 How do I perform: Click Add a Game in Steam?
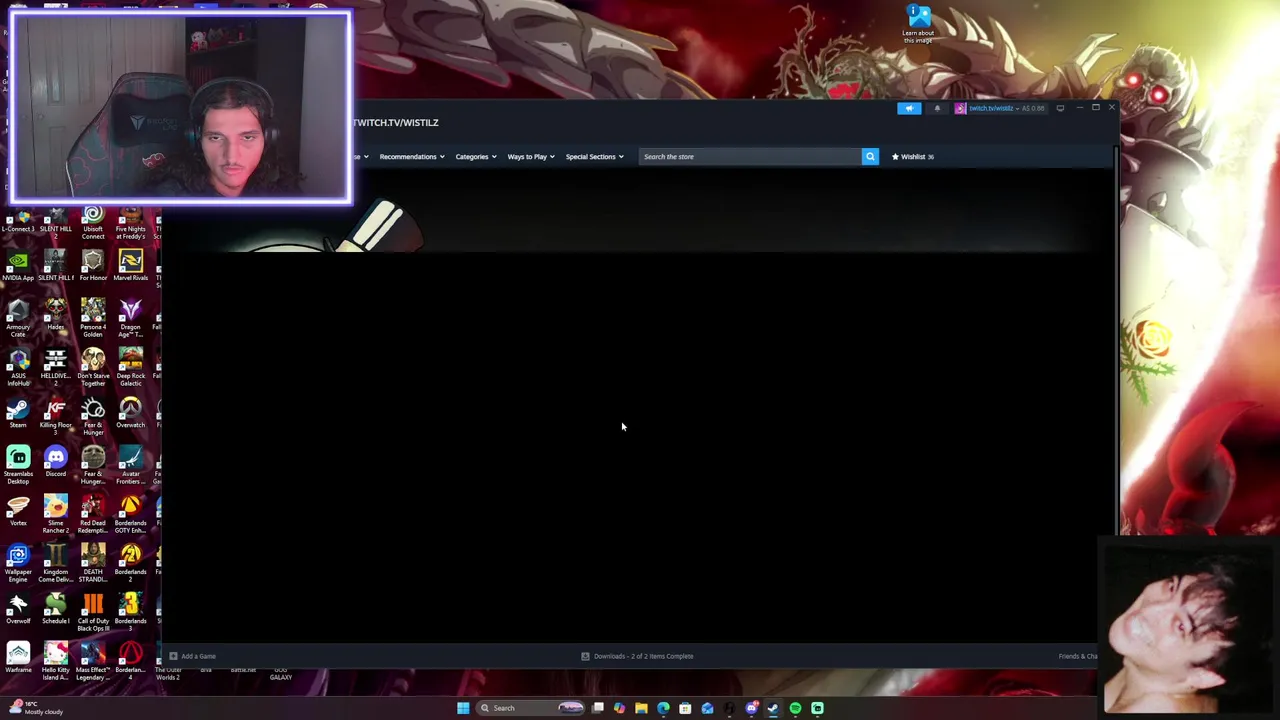click(x=192, y=656)
